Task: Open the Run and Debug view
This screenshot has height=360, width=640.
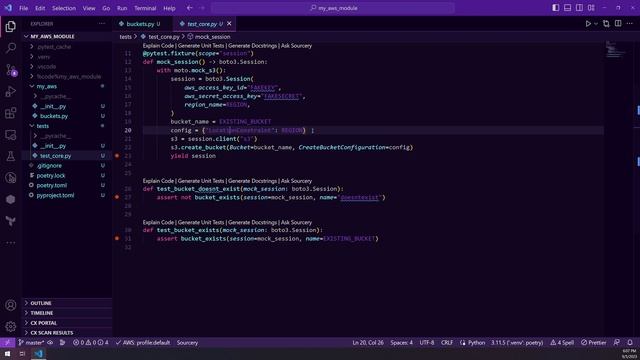Action: coord(11,91)
